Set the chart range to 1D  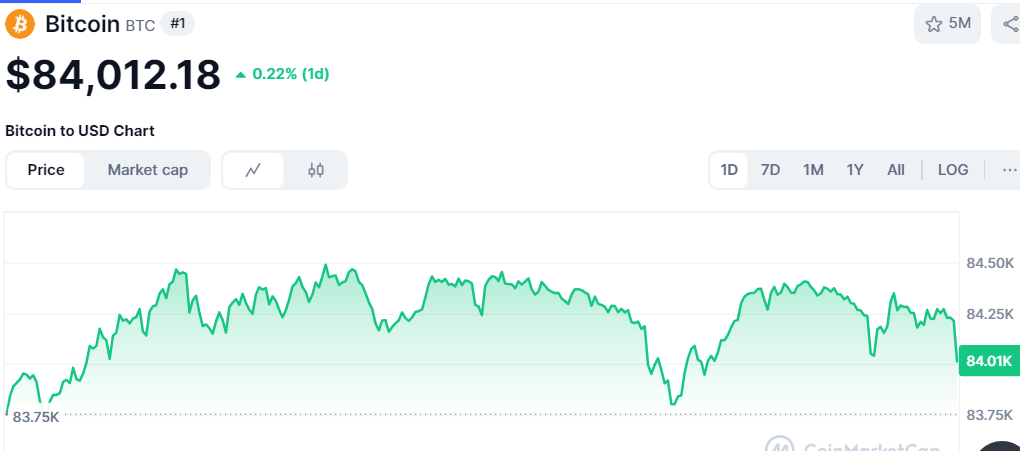click(729, 170)
